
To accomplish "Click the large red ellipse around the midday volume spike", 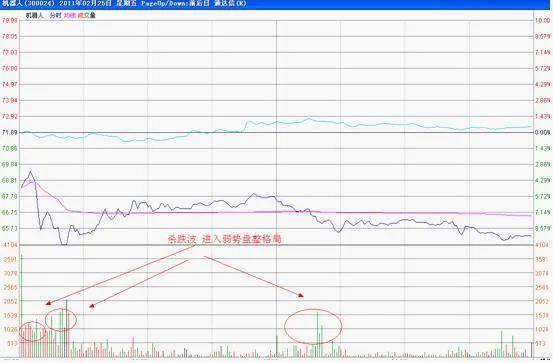I will pyautogui.click(x=313, y=326).
